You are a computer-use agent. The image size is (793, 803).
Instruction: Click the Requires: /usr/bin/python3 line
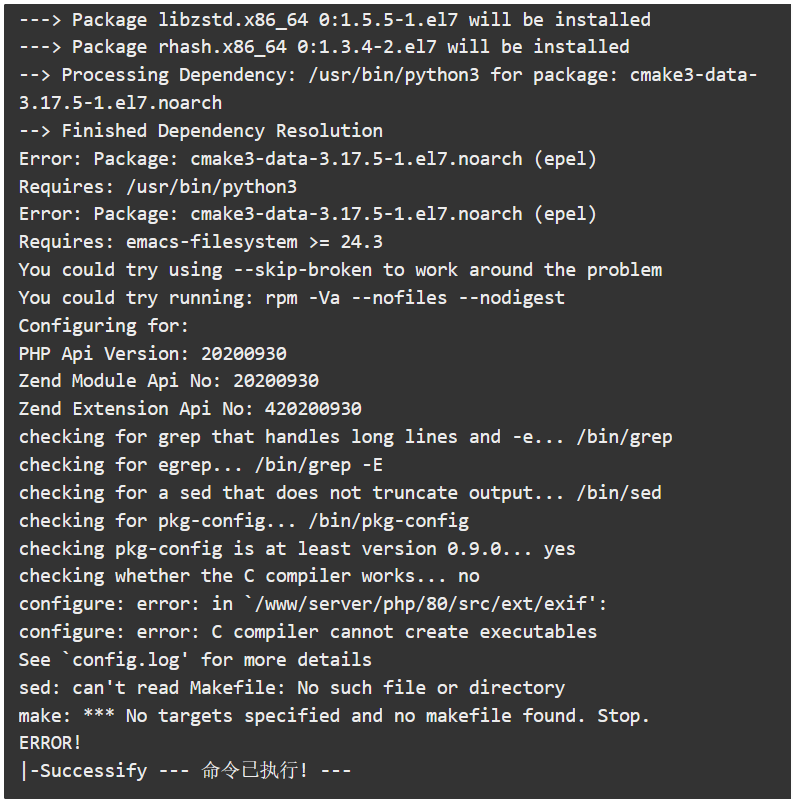point(158,186)
